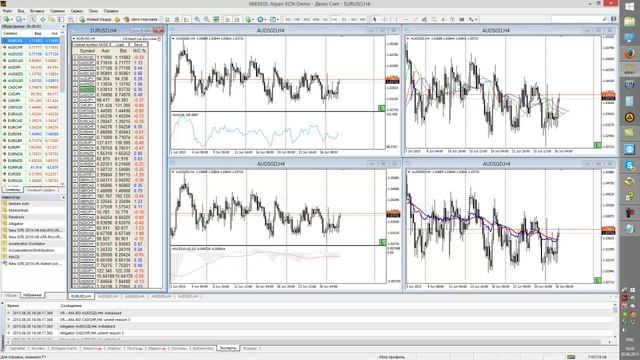Select the D1 timeframe button
Image resolution: width=640 pixels, height=360 pixels.
click(344, 19)
